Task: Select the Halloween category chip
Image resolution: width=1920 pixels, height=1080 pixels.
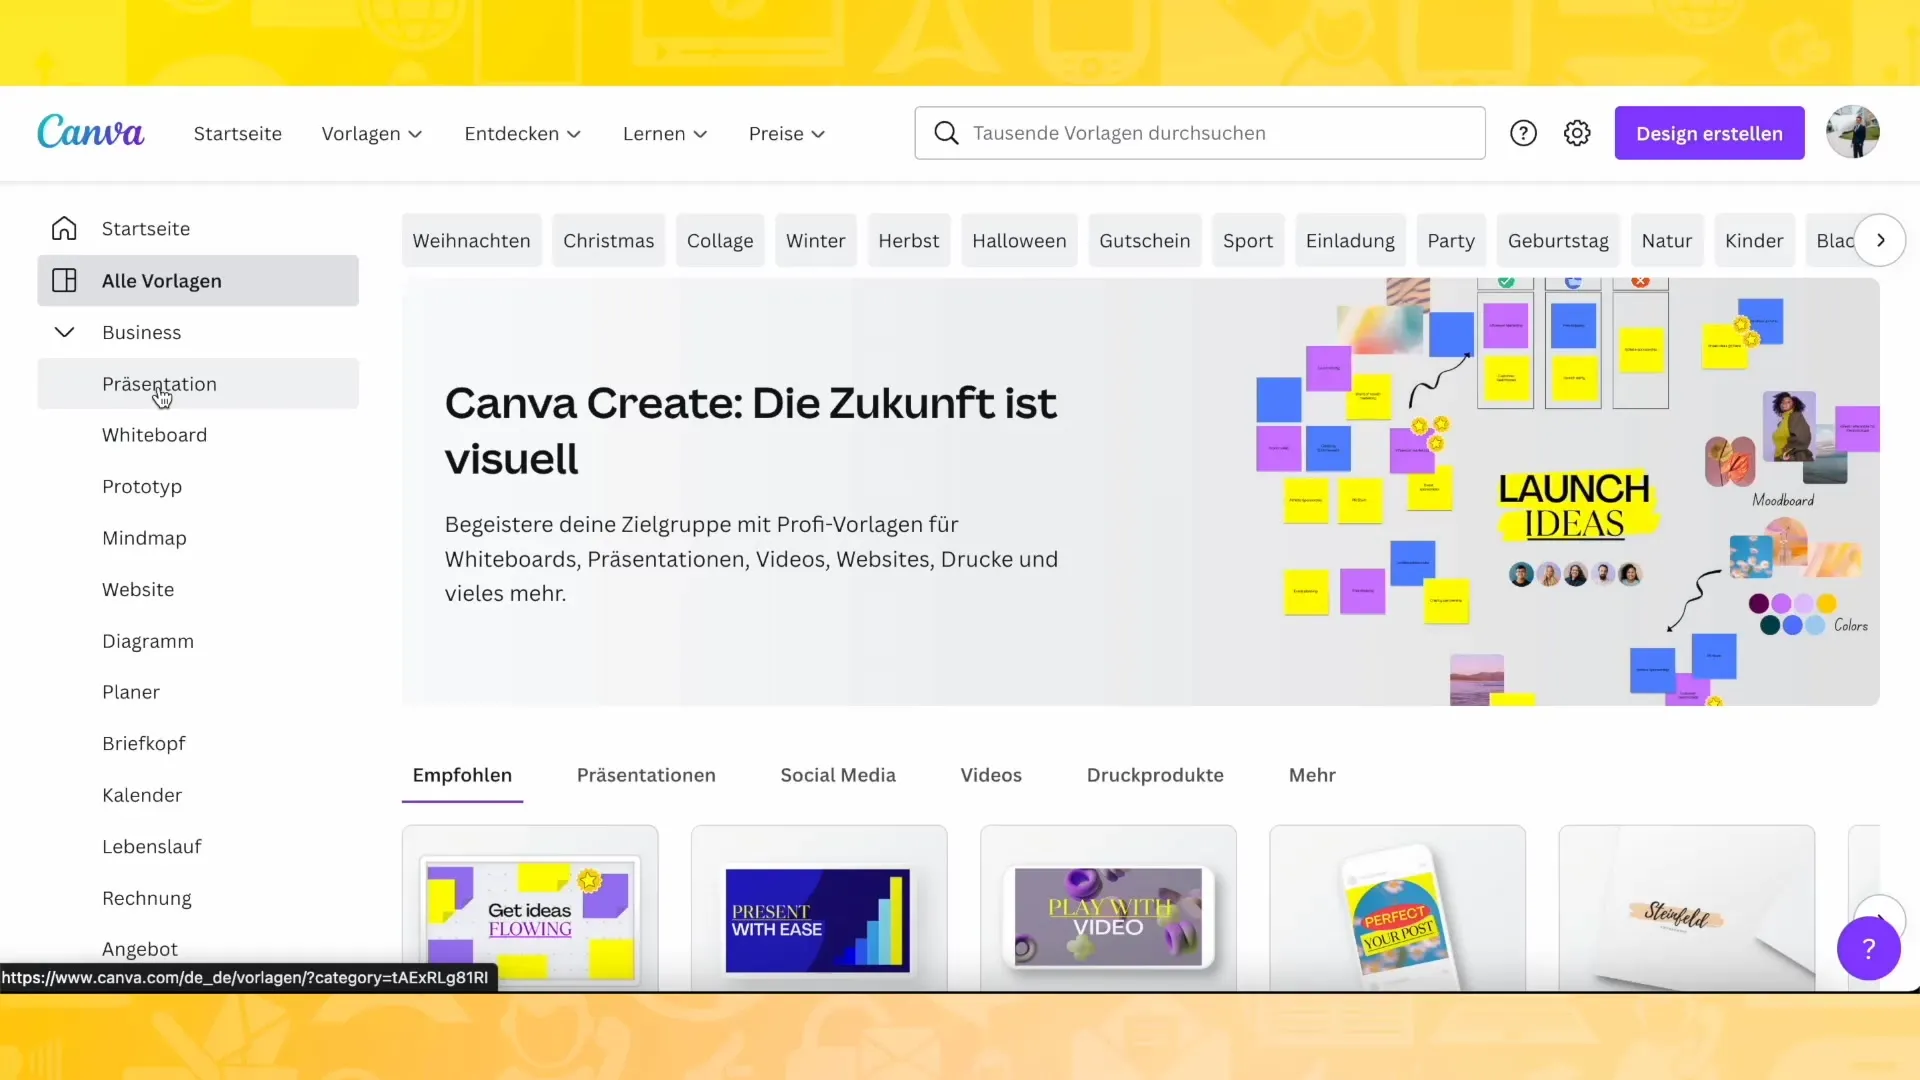Action: click(x=1019, y=240)
